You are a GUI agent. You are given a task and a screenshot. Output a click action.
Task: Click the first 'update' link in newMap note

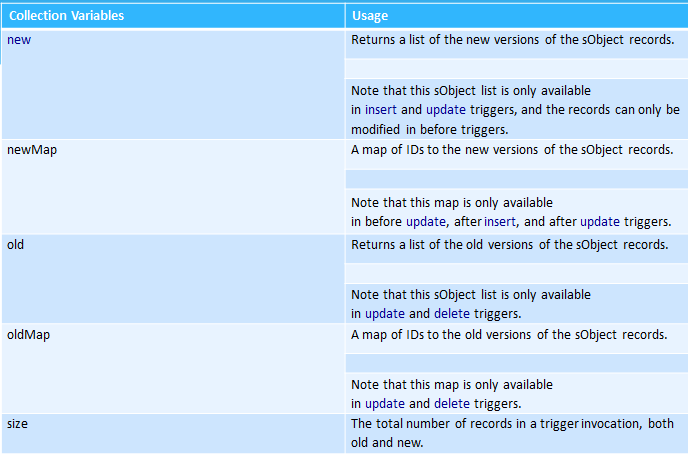426,222
